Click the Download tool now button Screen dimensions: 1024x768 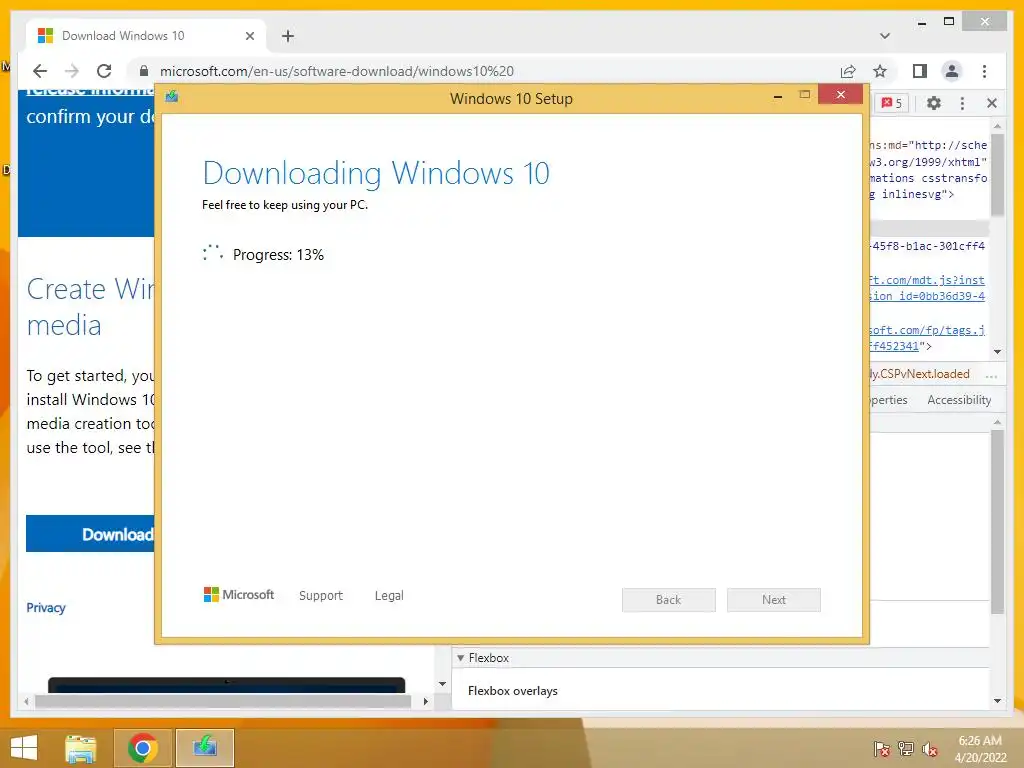tap(90, 534)
